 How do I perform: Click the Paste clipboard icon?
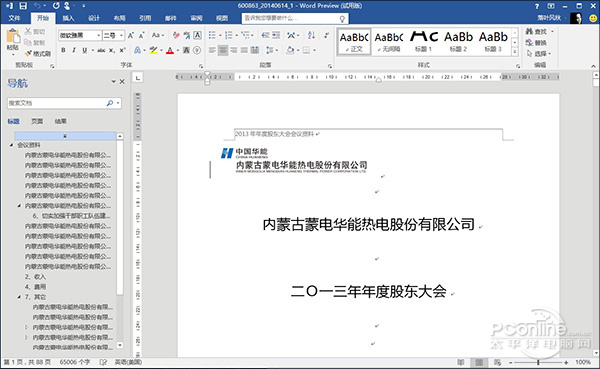pos(13,36)
